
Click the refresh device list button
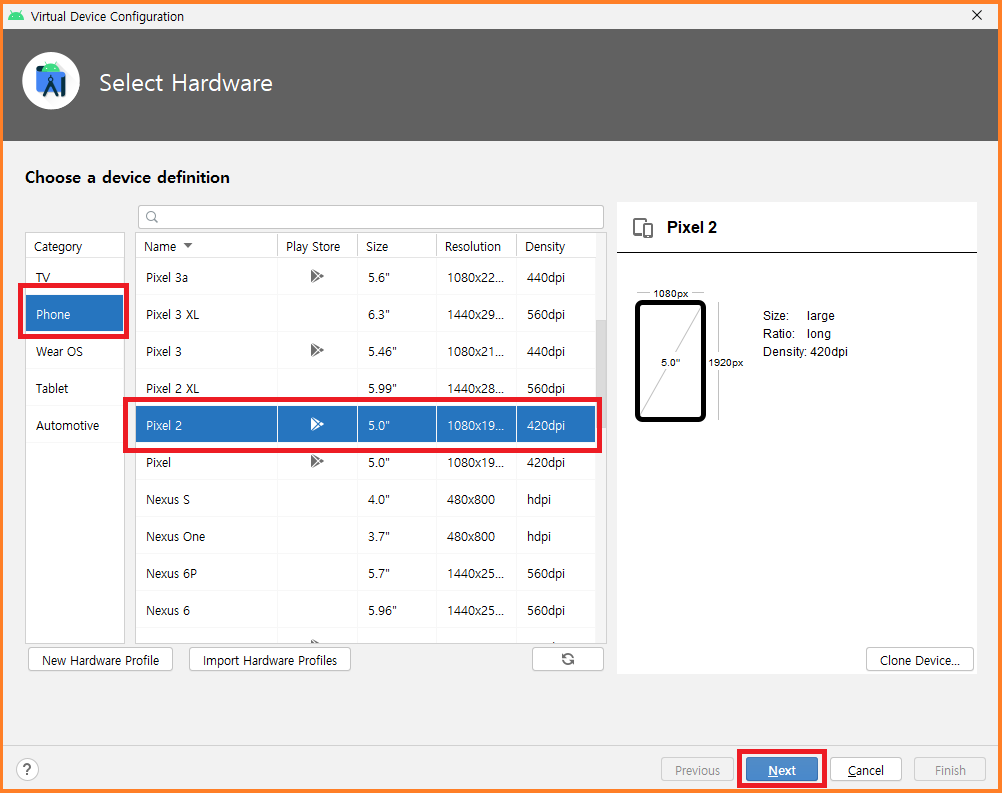pyautogui.click(x=567, y=659)
